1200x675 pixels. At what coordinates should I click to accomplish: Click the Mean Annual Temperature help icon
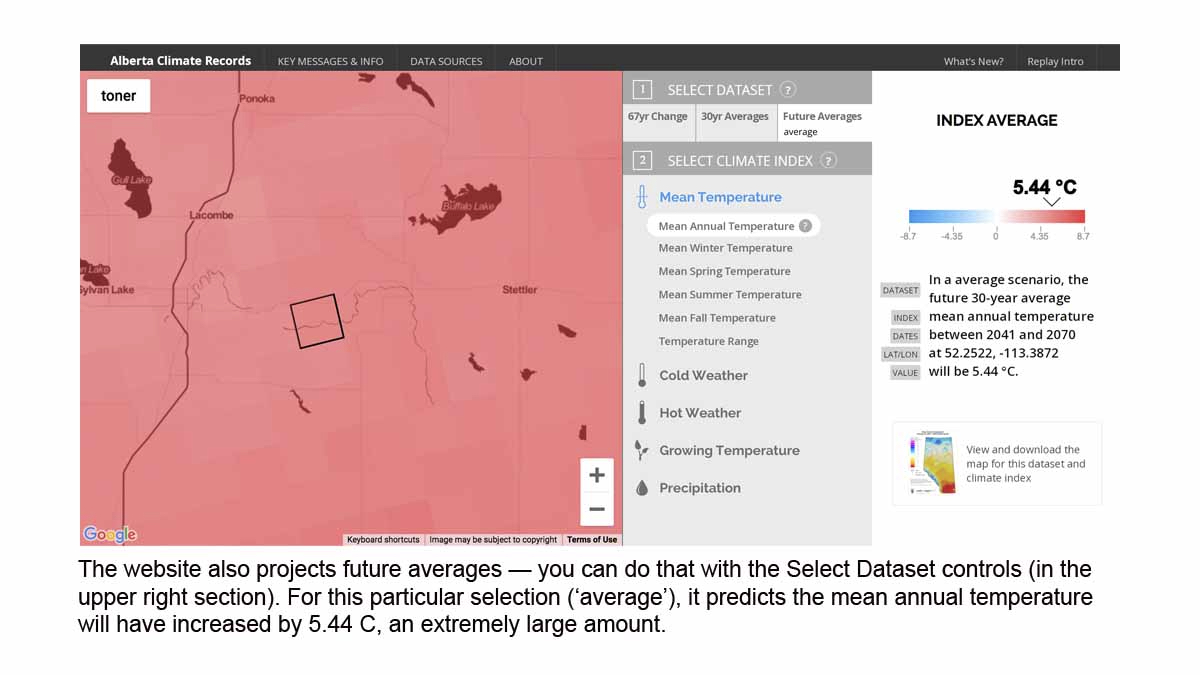pyautogui.click(x=805, y=226)
